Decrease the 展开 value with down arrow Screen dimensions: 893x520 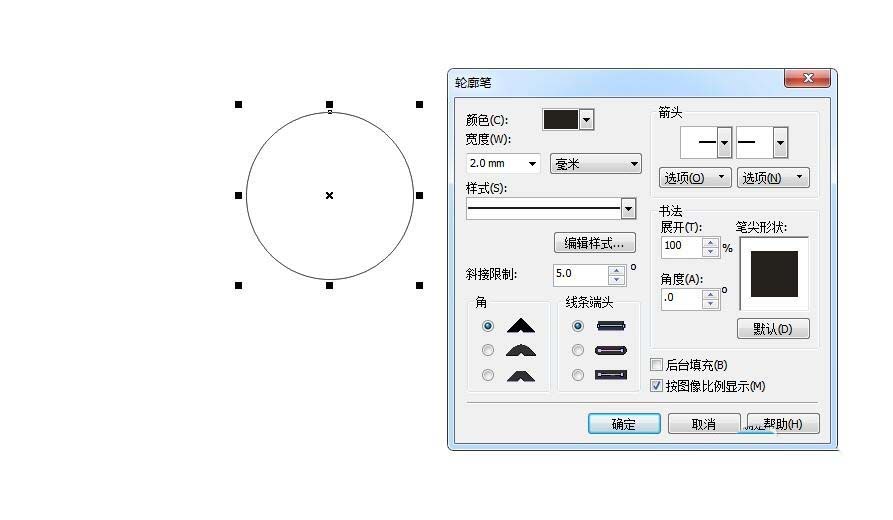pyautogui.click(x=710, y=252)
